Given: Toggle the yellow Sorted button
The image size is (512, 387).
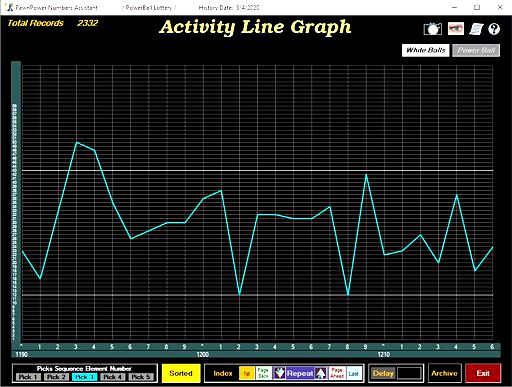Looking at the screenshot, I should click(x=181, y=373).
